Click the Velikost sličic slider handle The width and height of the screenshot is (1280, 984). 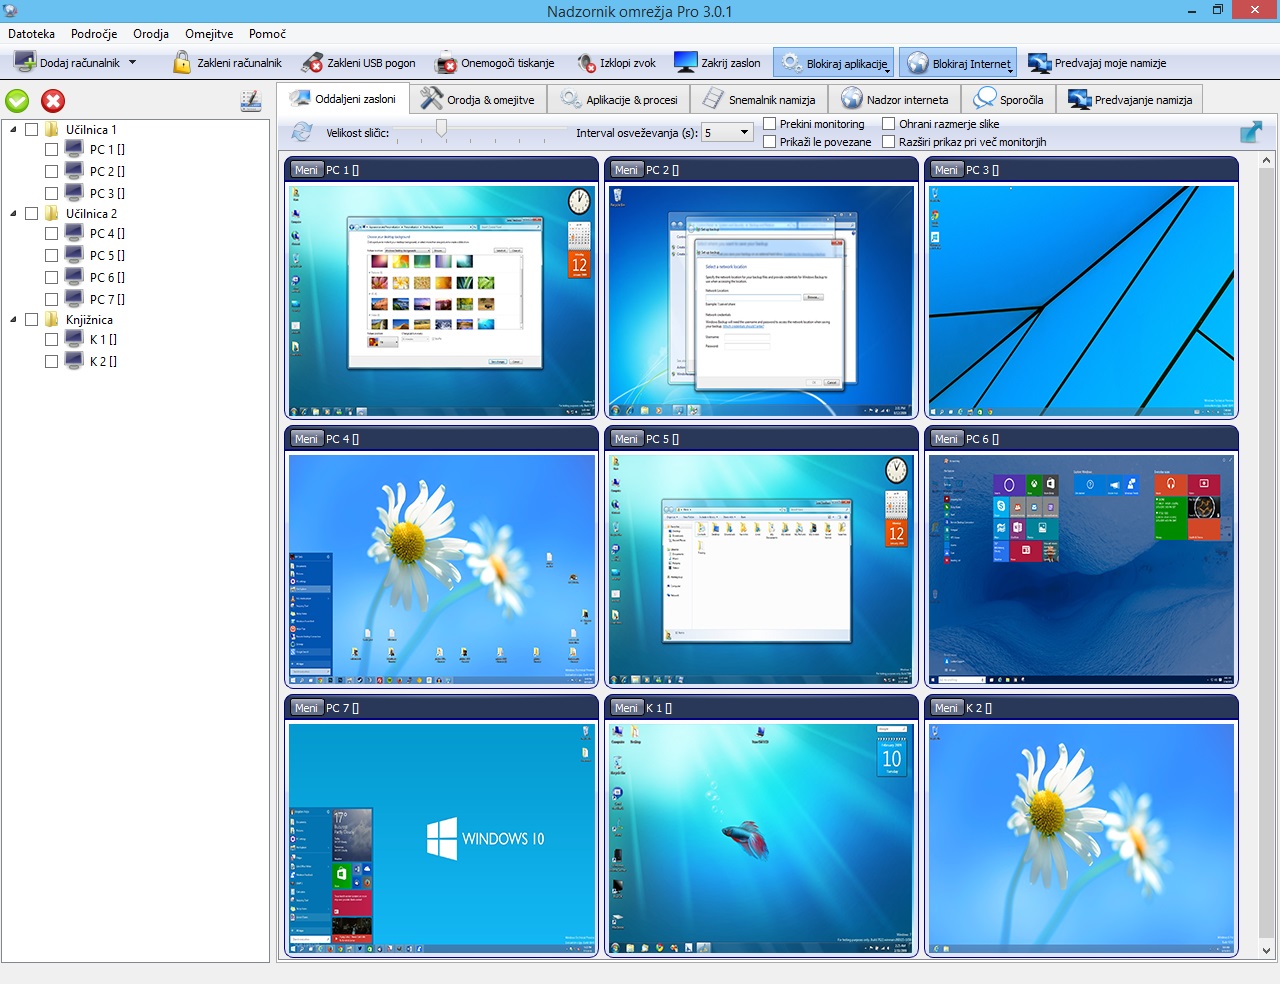(x=441, y=128)
